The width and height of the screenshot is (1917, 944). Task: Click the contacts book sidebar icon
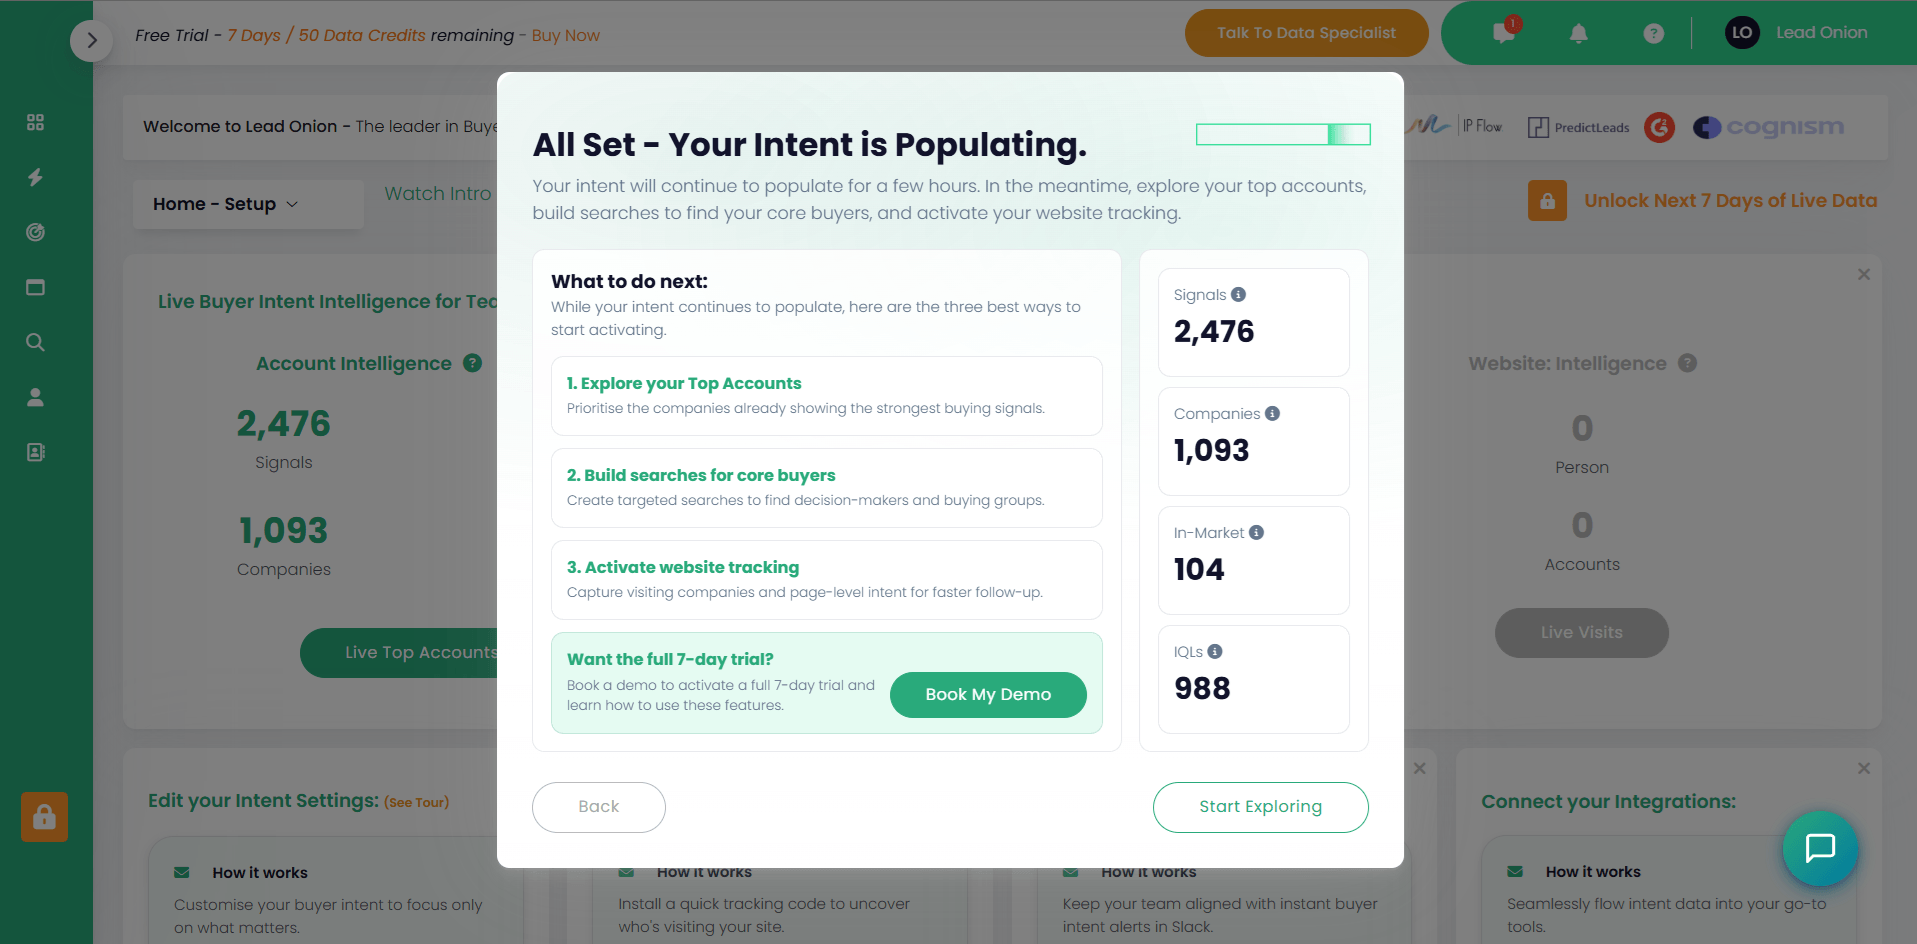coord(35,452)
